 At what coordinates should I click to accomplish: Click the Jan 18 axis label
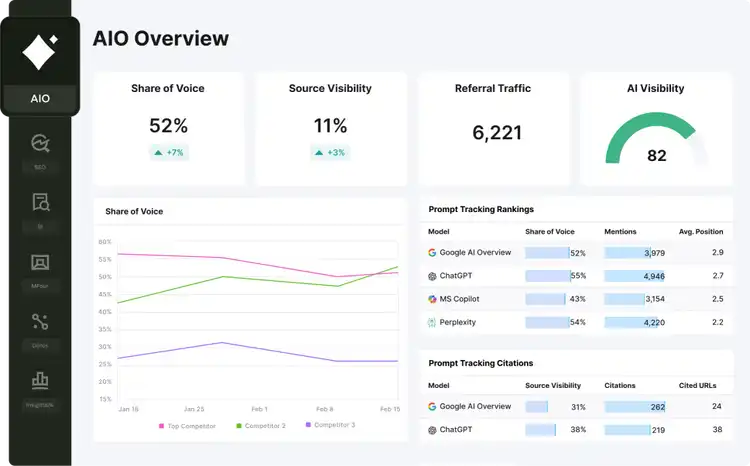click(128, 409)
